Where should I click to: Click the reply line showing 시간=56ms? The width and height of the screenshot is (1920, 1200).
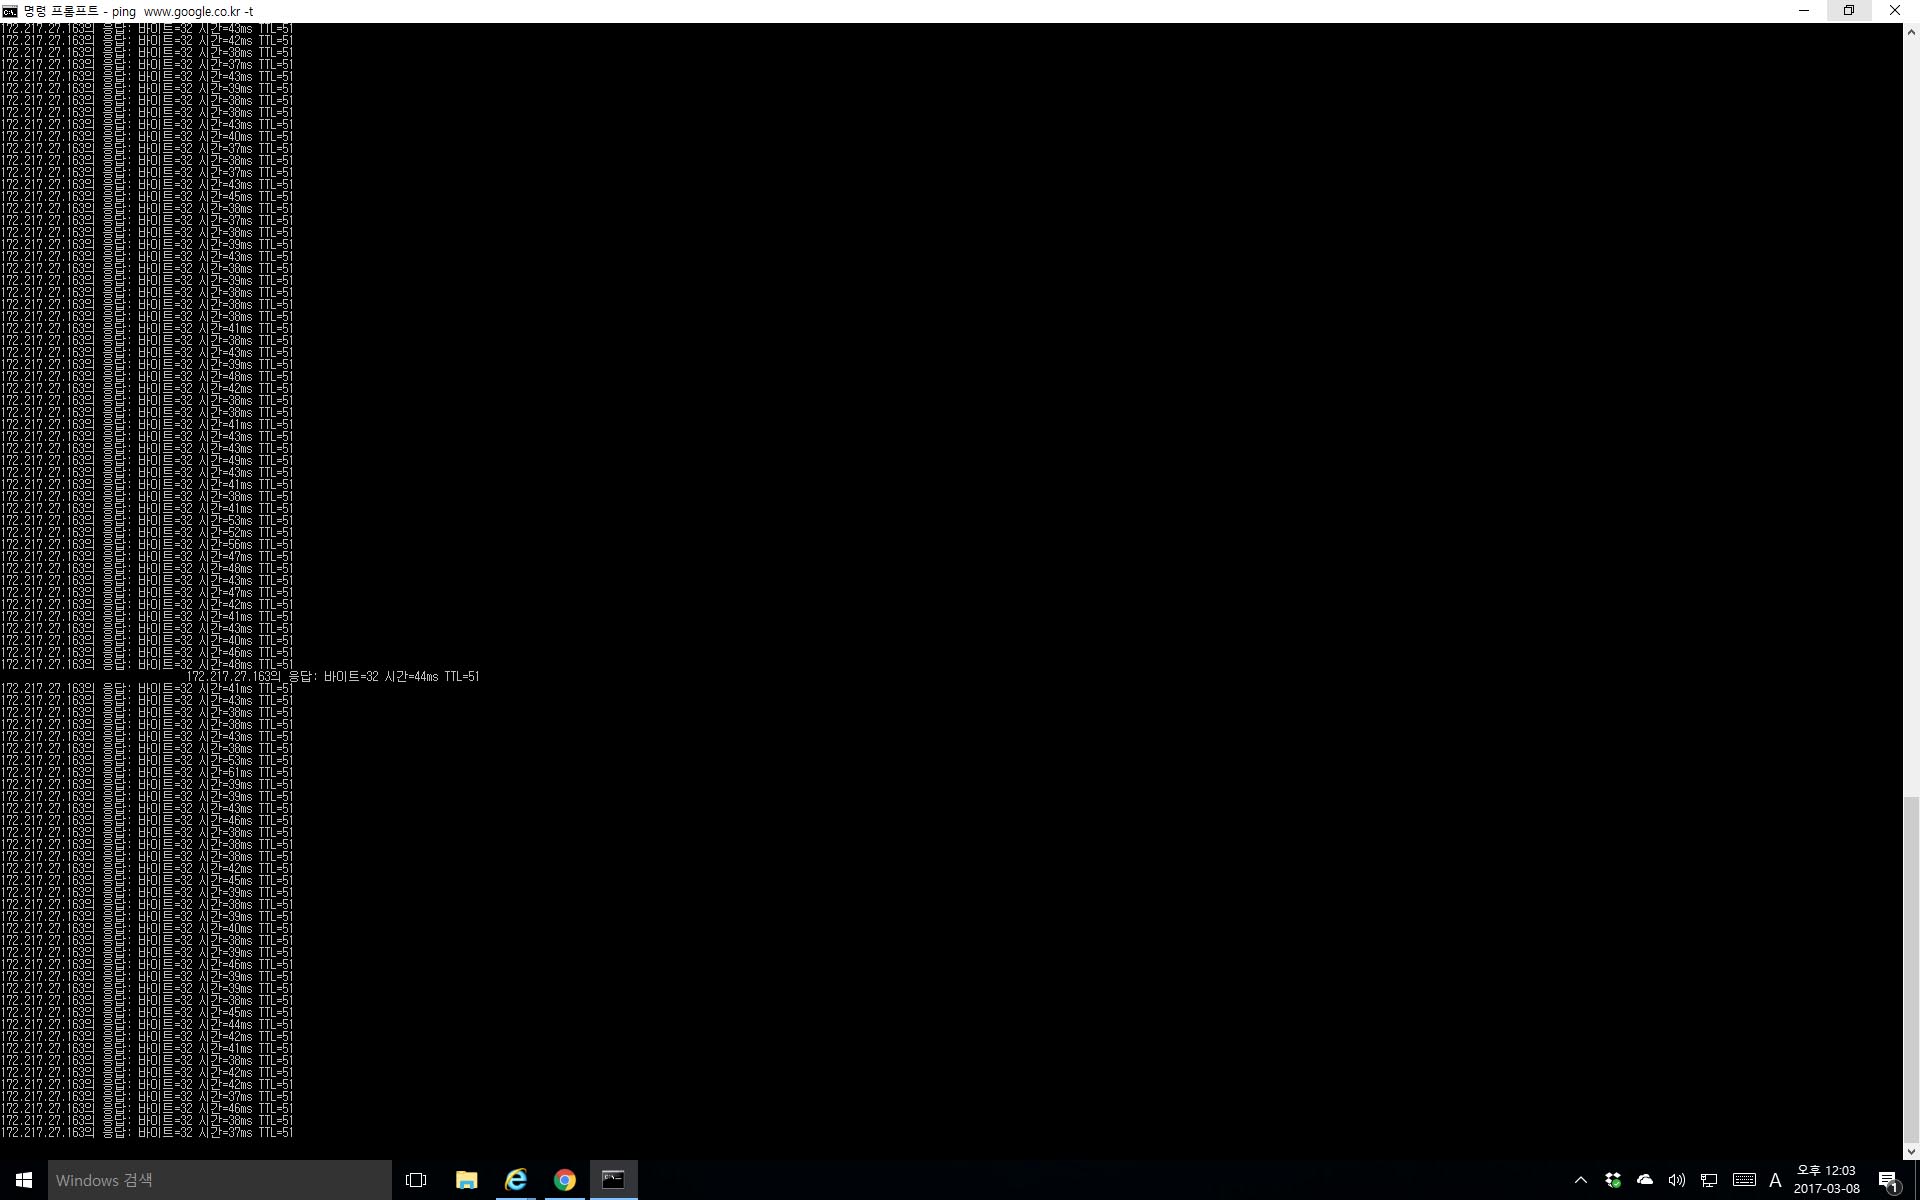click(147, 545)
